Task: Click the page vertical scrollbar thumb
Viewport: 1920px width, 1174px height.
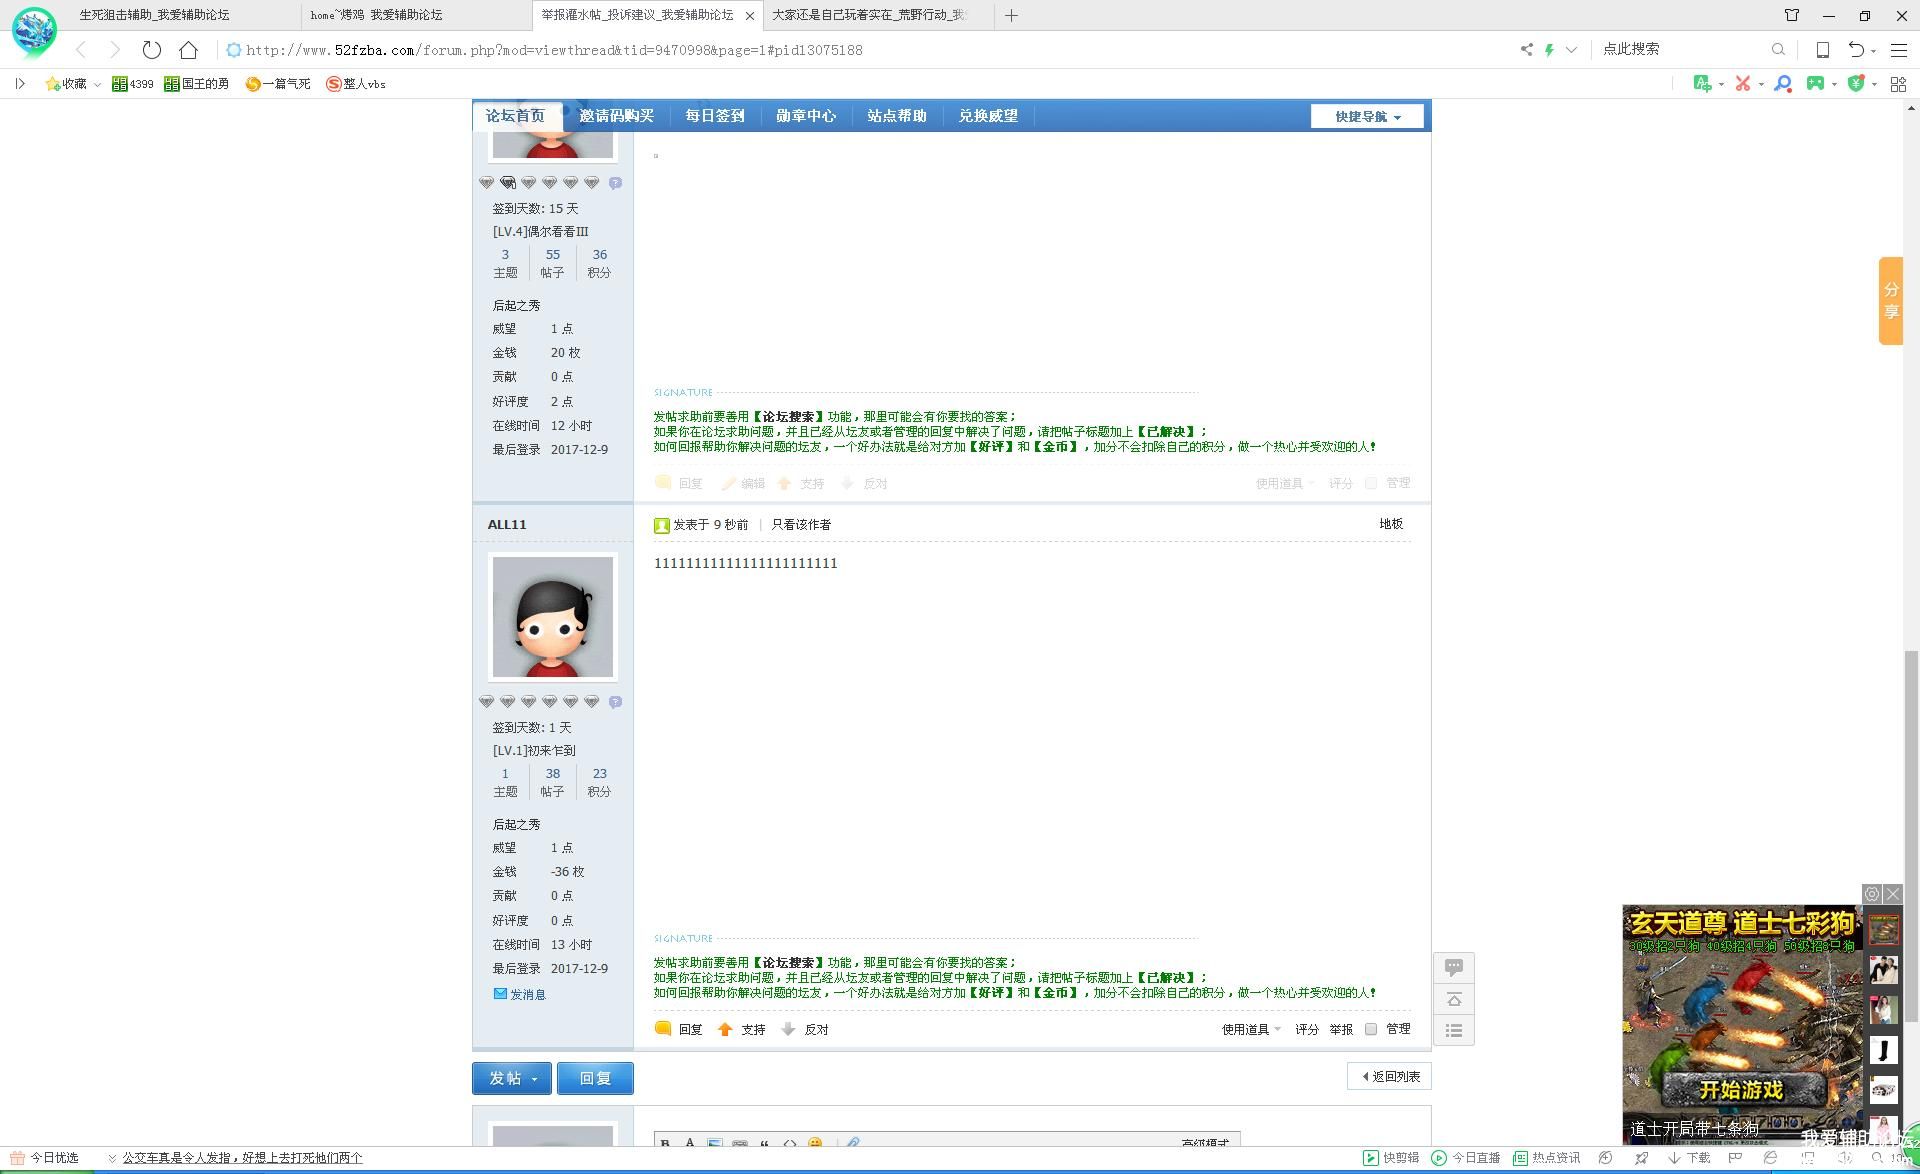Action: click(1911, 836)
